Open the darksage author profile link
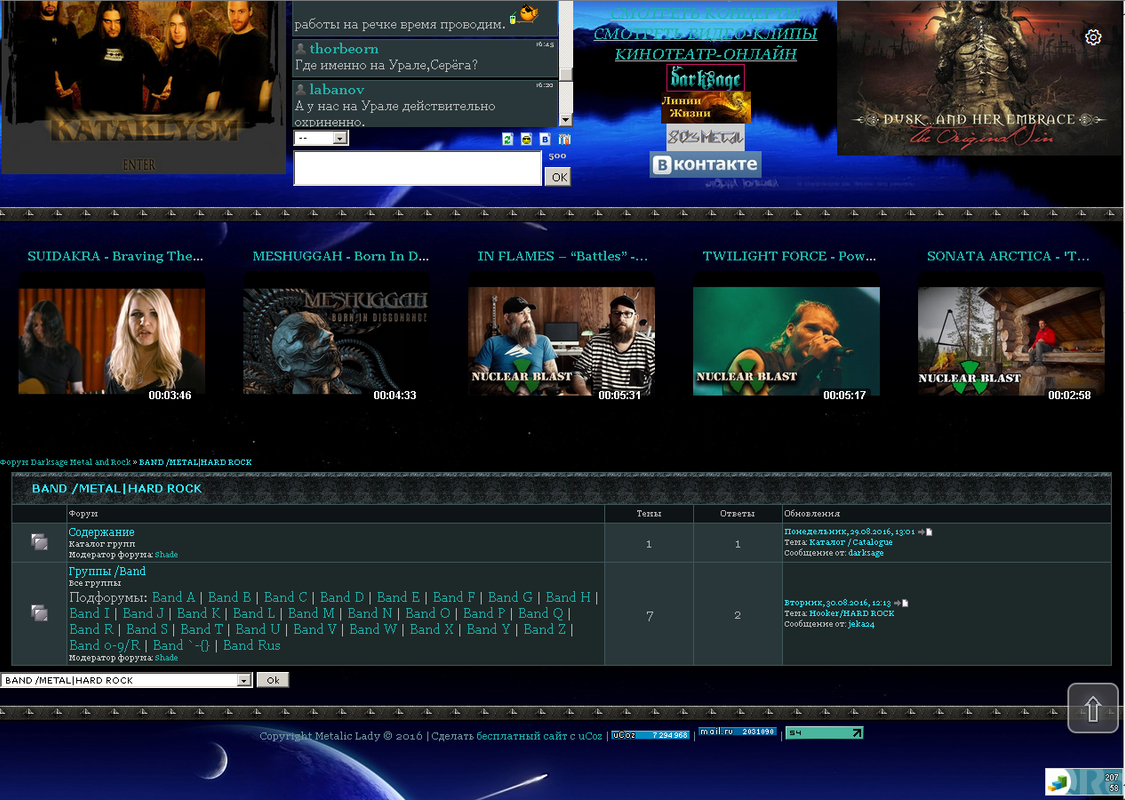Image resolution: width=1125 pixels, height=800 pixels. (x=866, y=553)
